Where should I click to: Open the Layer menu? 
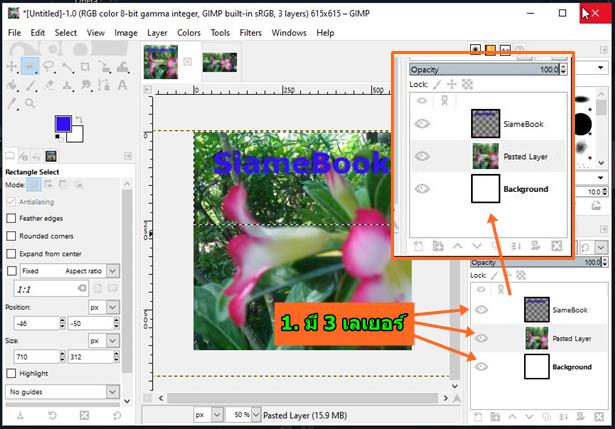click(157, 33)
